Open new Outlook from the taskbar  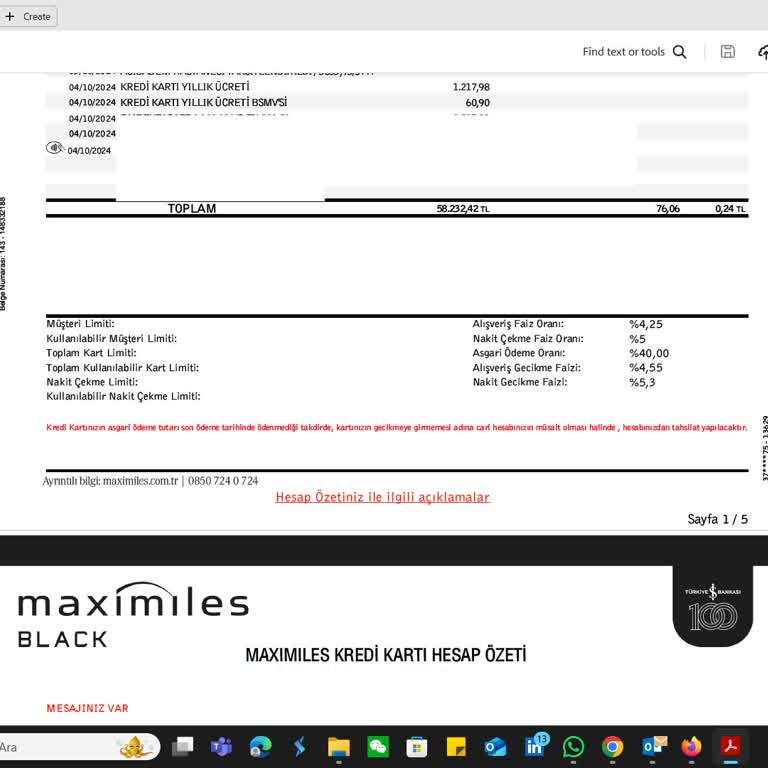(495, 747)
